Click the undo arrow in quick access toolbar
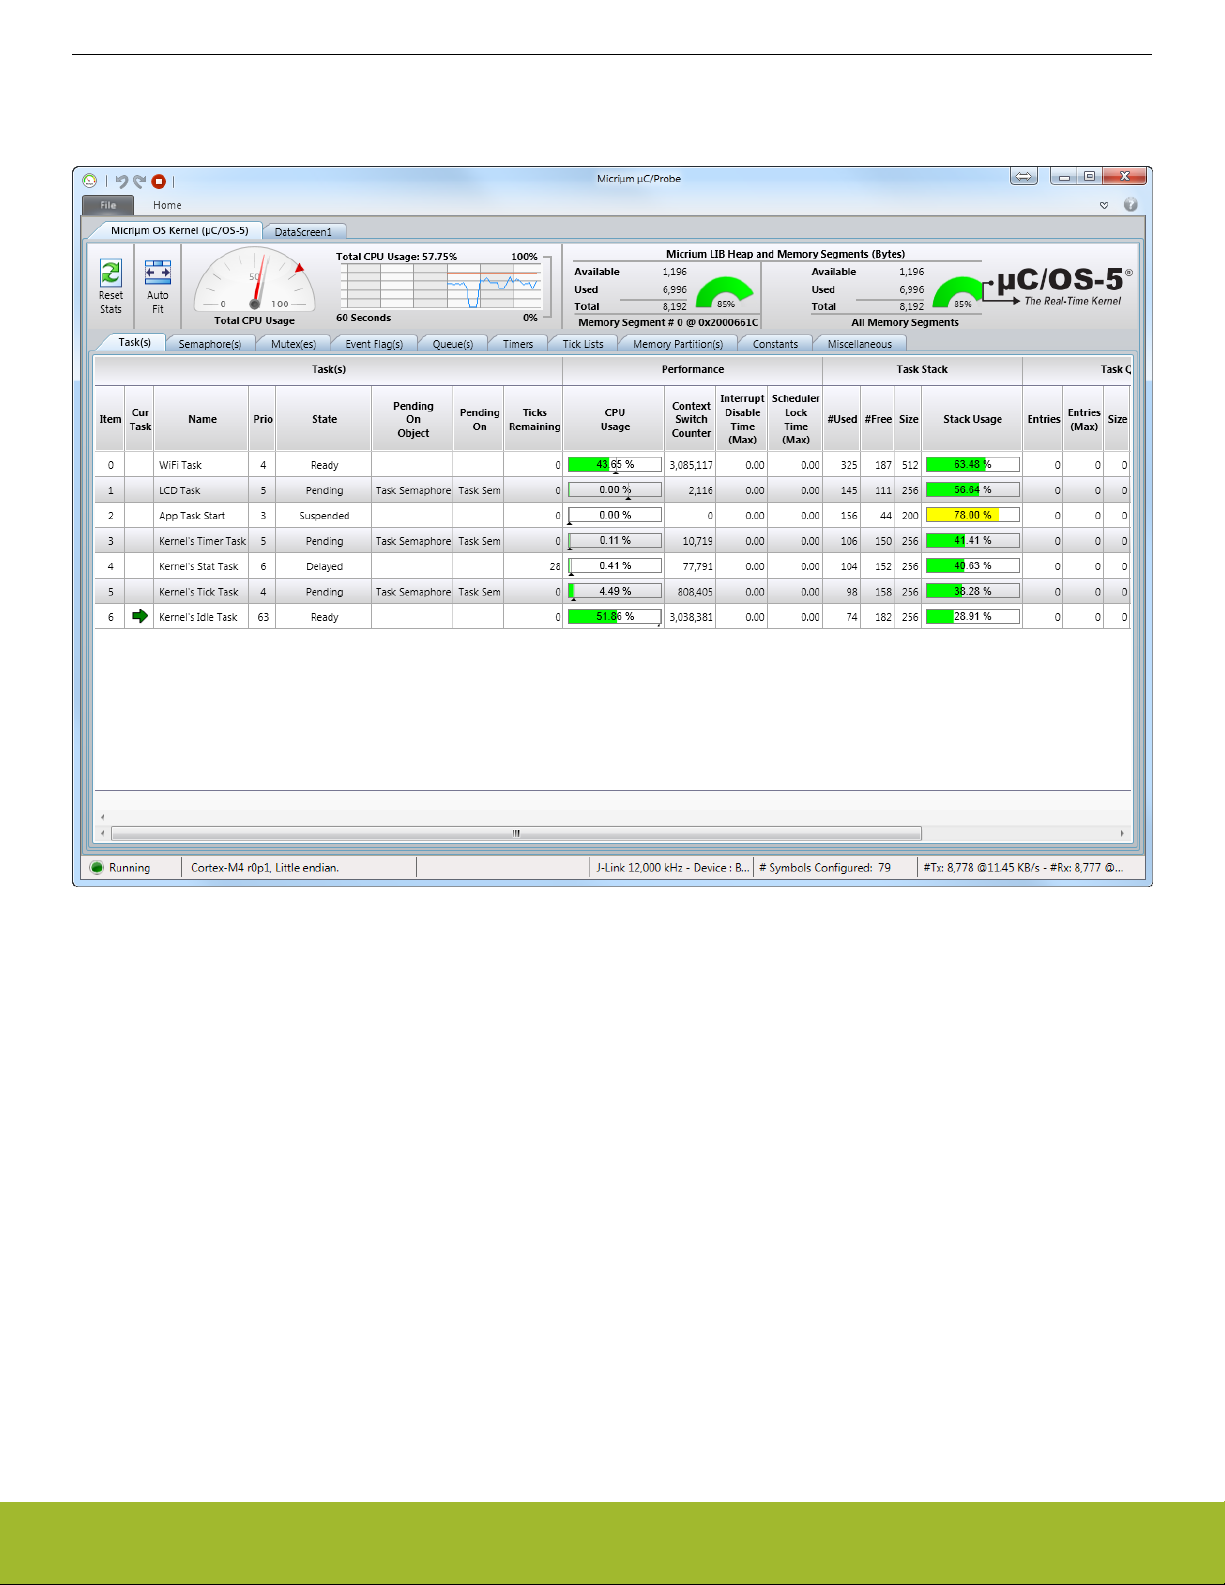Image resolution: width=1225 pixels, height=1585 pixels. click(122, 181)
